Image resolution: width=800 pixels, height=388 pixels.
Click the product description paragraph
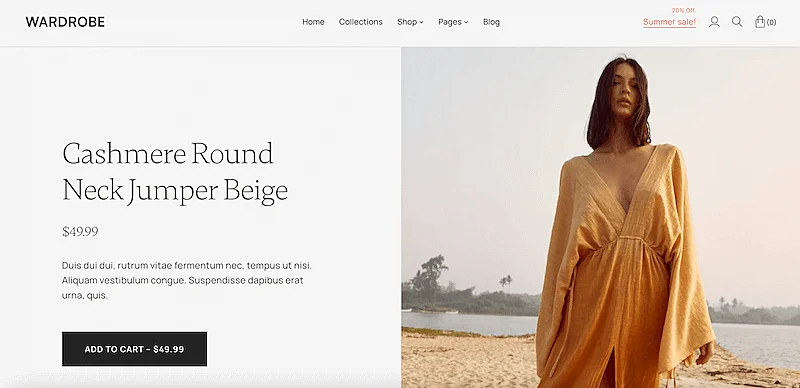coord(187,280)
